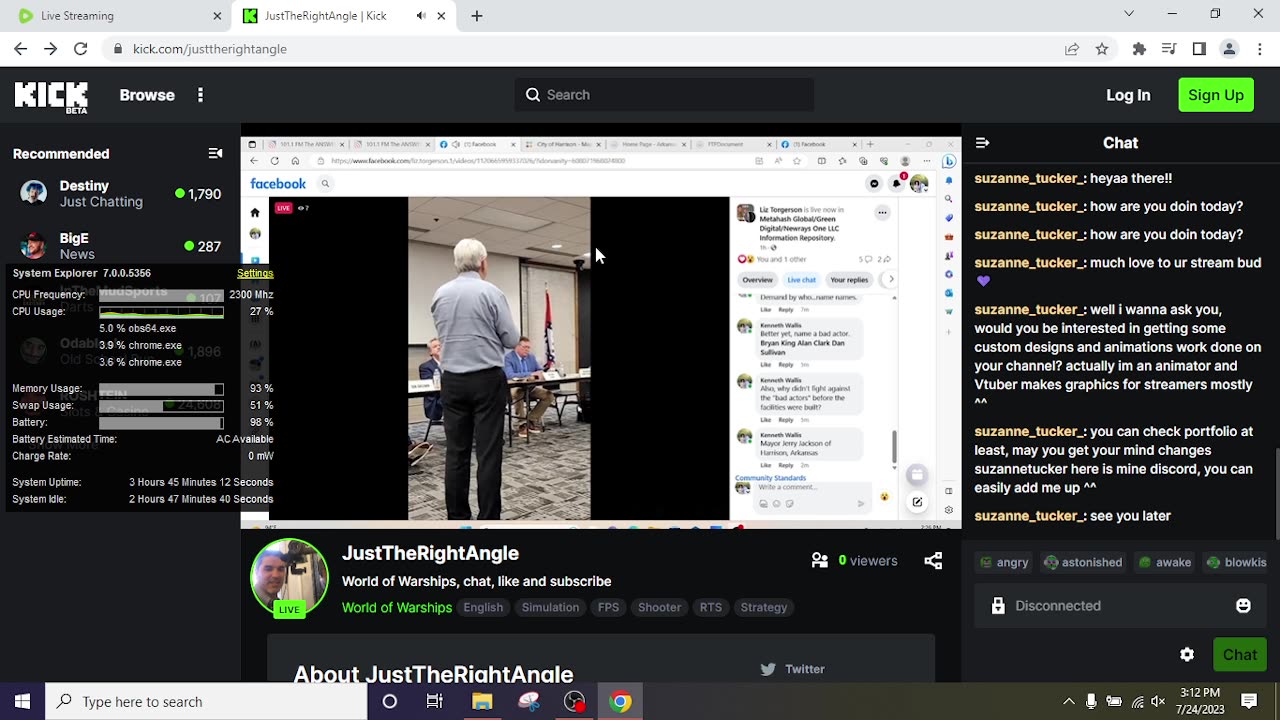
Task: Open Destiny's Just Chatting channel
Action: coord(120,193)
